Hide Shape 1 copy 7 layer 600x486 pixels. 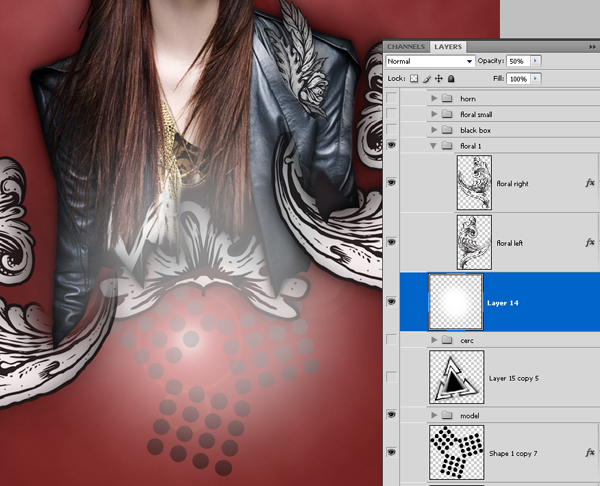(x=391, y=452)
